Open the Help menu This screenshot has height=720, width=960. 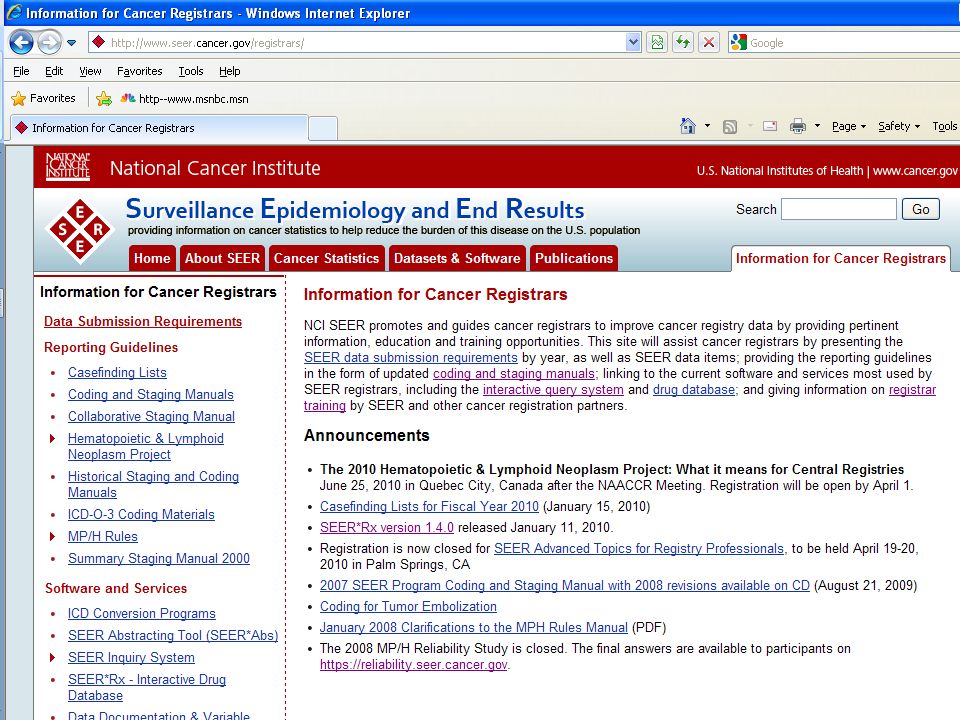230,71
